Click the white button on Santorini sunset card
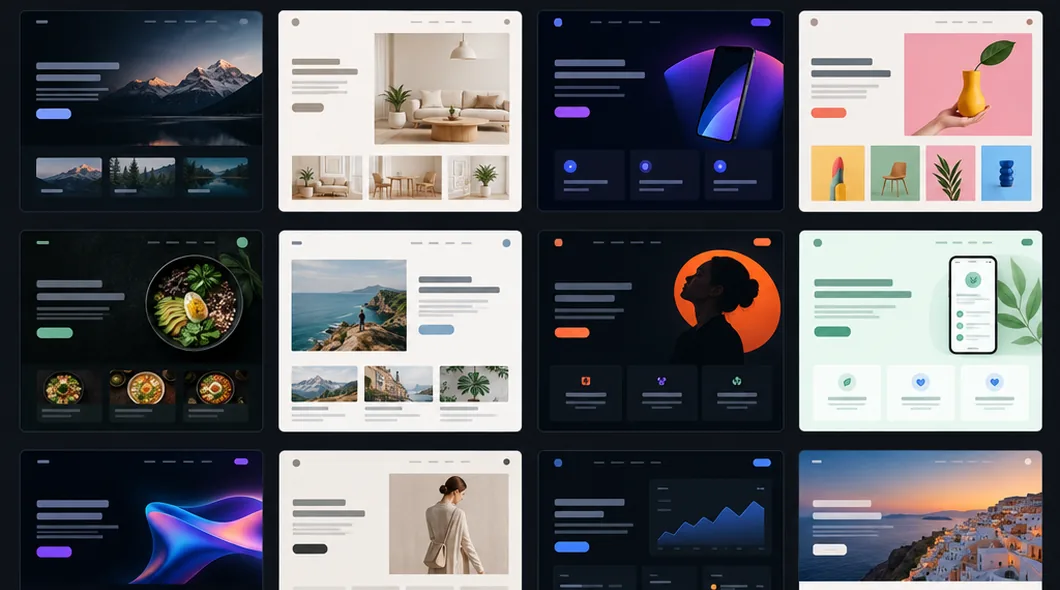The width and height of the screenshot is (1060, 590). [829, 549]
